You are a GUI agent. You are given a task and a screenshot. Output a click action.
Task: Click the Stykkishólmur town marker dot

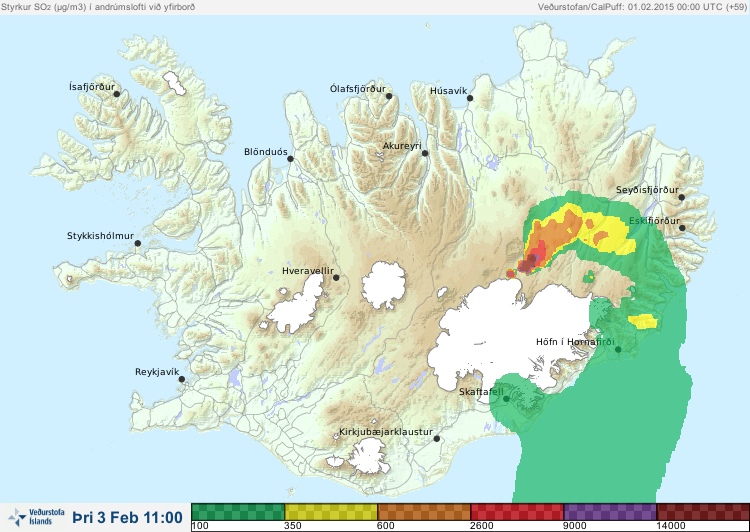[x=138, y=244]
